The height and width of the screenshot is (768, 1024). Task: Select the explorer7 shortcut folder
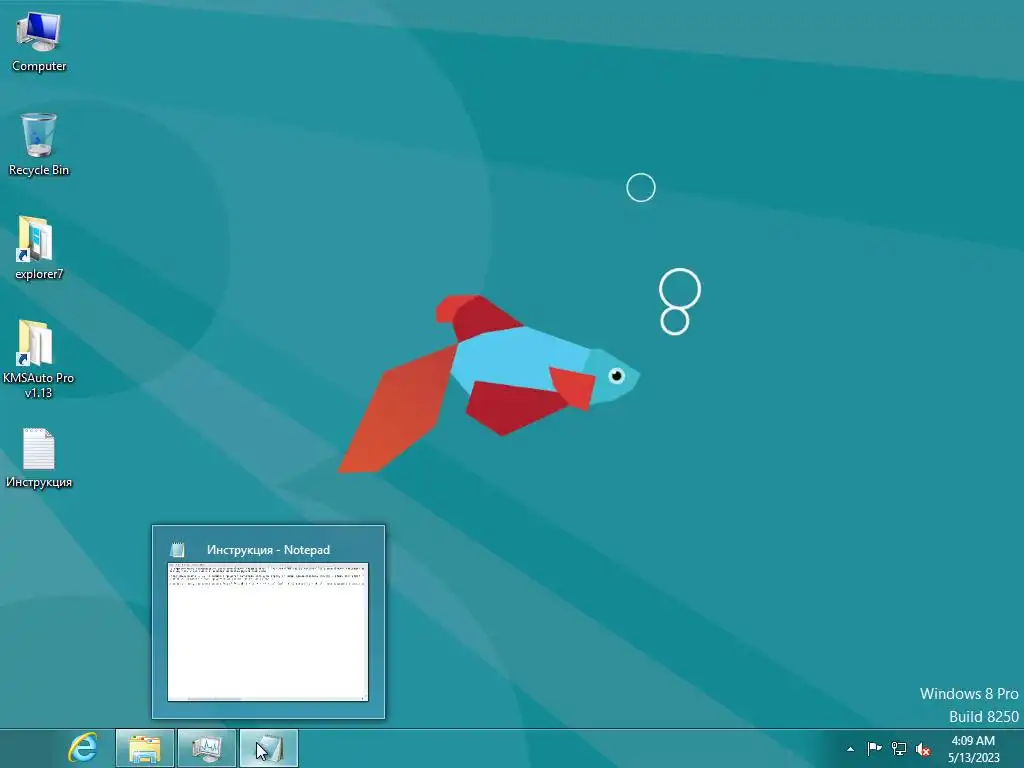point(39,248)
